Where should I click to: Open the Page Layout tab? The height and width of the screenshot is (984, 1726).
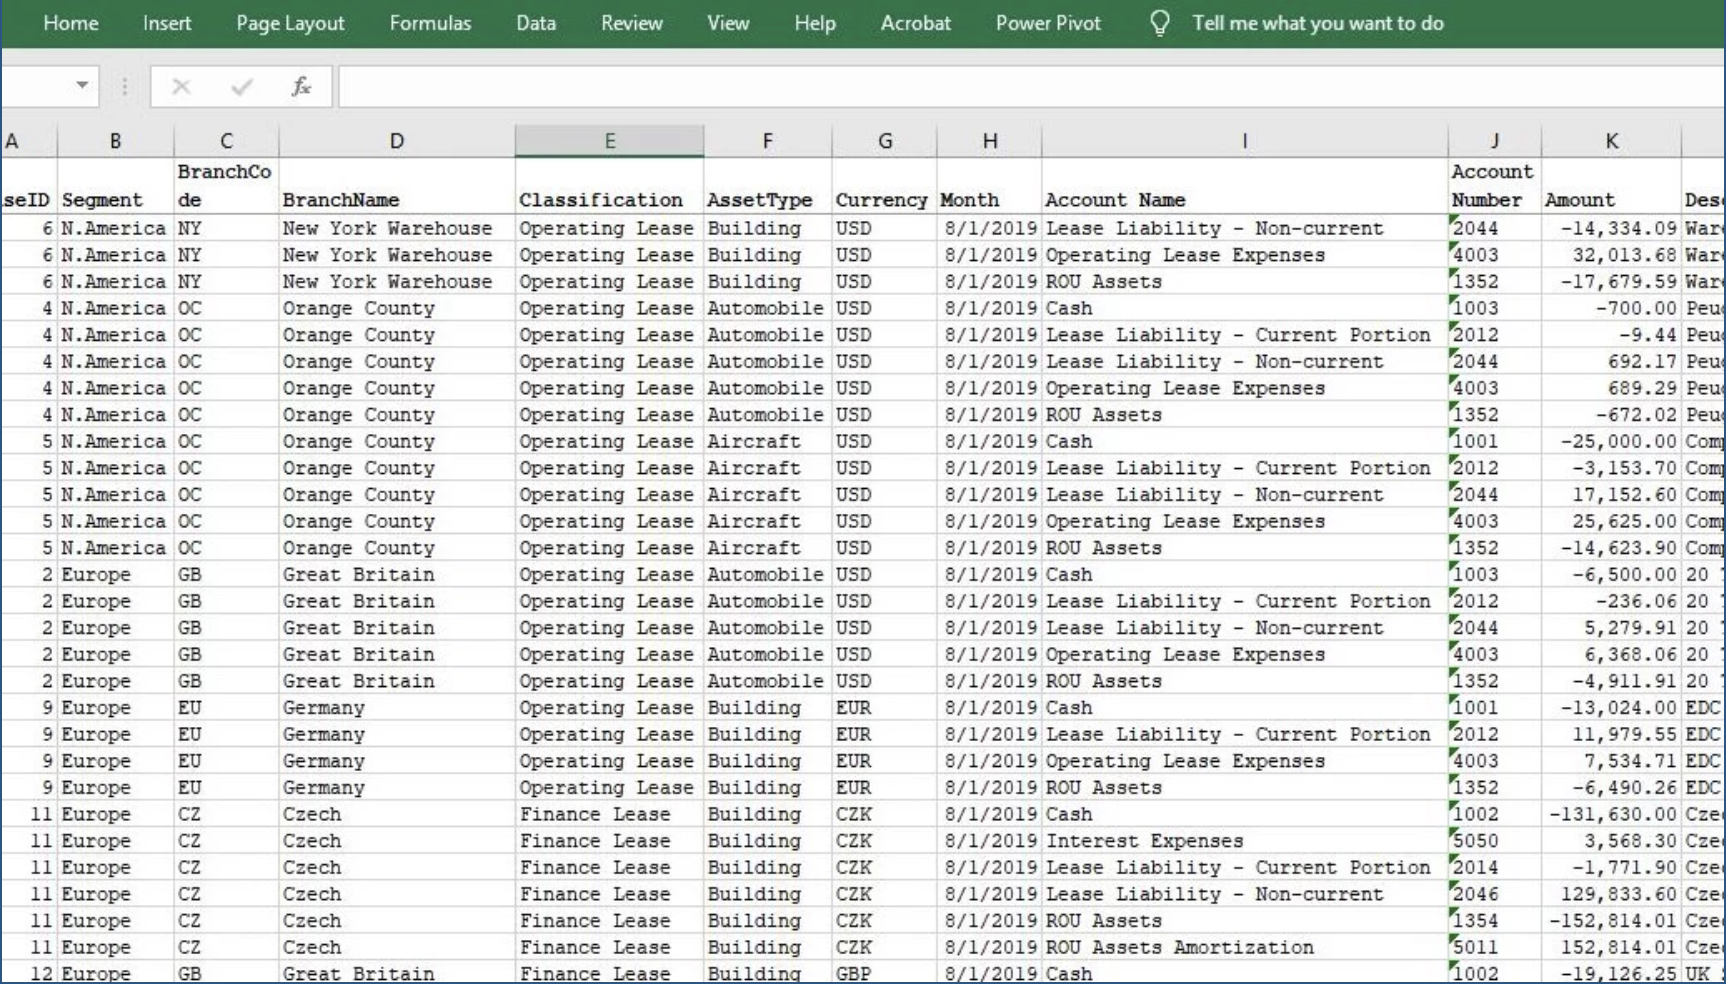[x=290, y=23]
